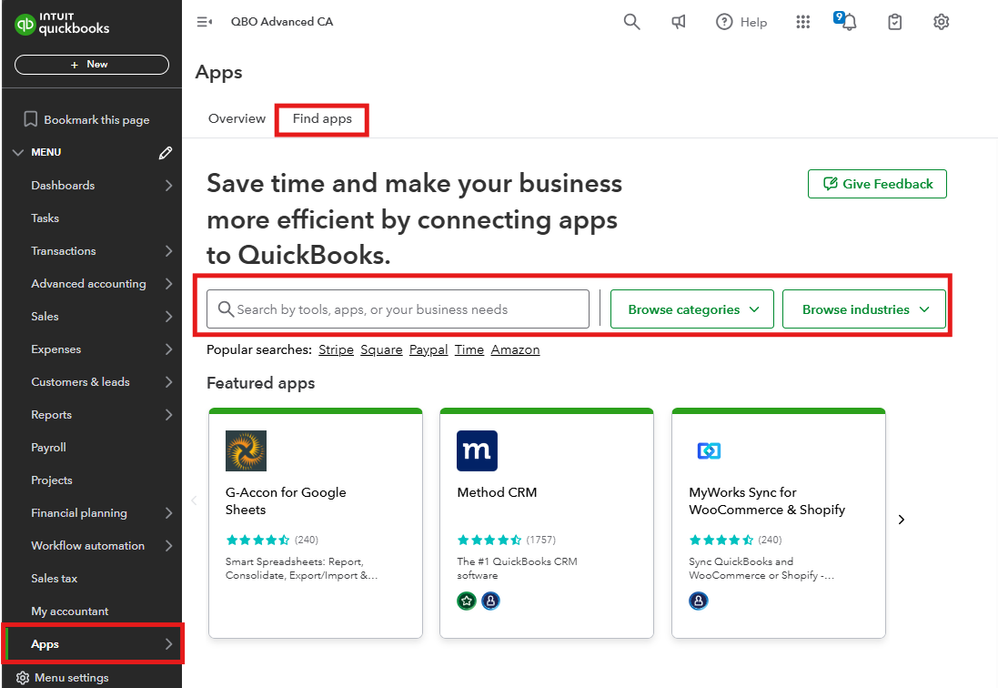The height and width of the screenshot is (688, 998).
Task: Open the settings gear
Action: (x=940, y=21)
